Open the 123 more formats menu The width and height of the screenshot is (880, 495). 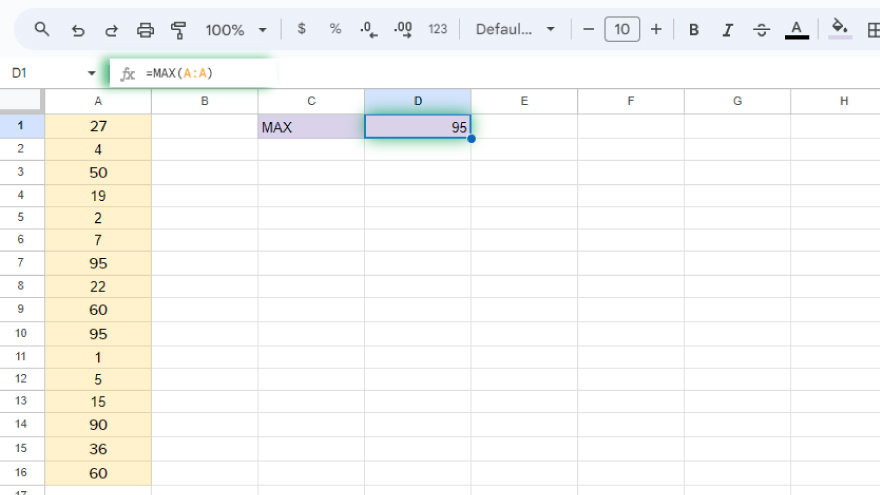(438, 29)
